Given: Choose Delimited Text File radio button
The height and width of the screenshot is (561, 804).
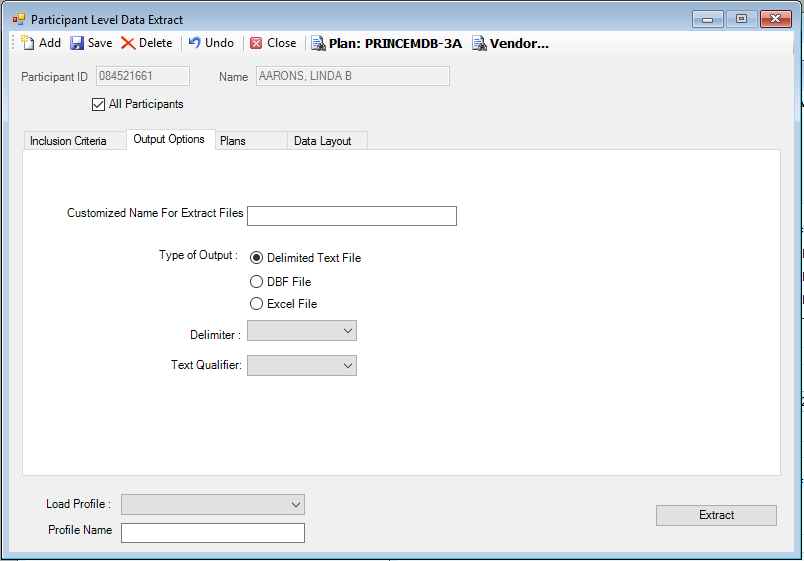Looking at the screenshot, I should click(x=257, y=258).
